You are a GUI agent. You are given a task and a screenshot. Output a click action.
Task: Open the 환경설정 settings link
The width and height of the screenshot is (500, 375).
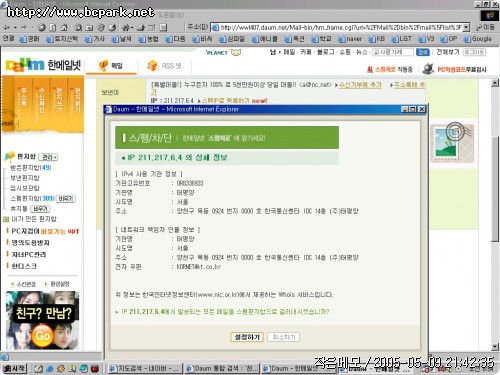coord(60,284)
